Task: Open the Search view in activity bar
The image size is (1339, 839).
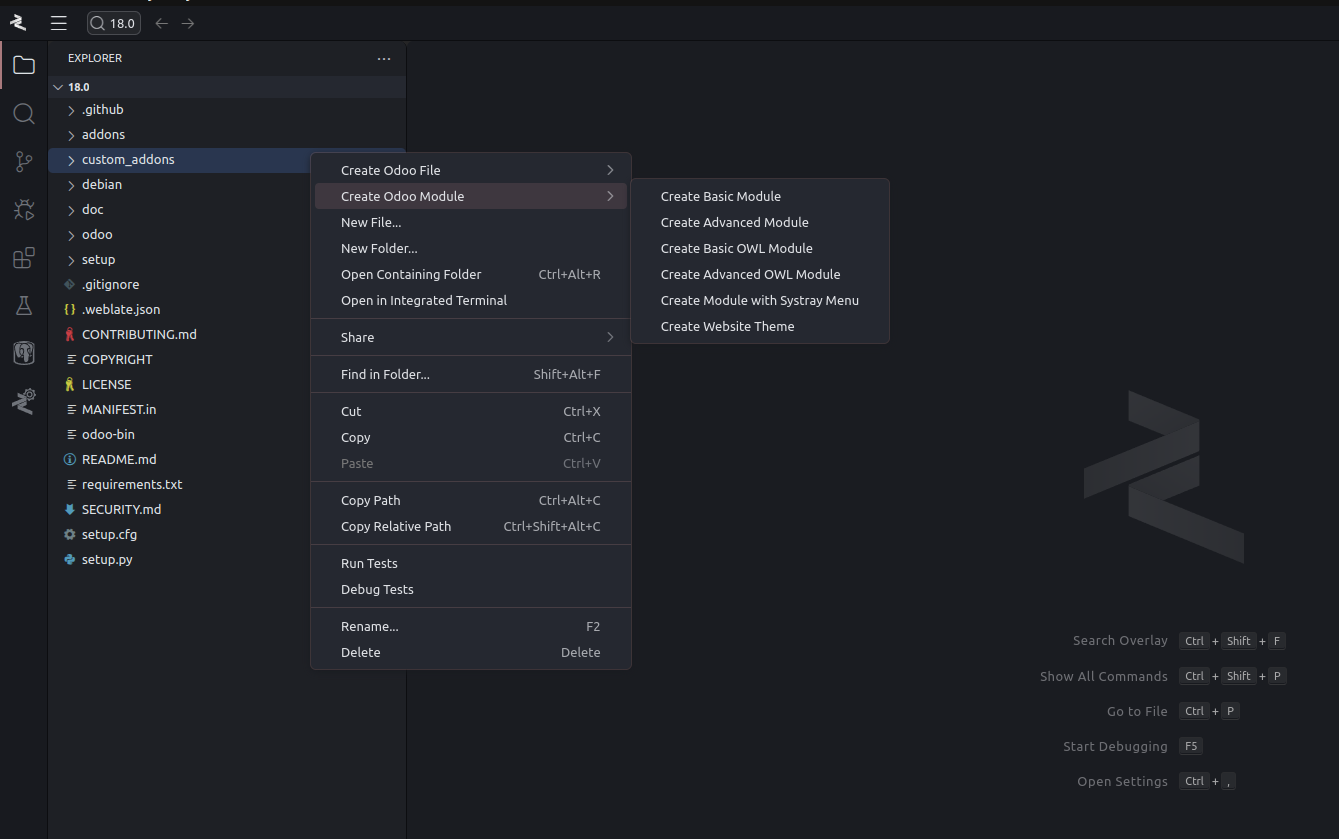Action: [24, 113]
